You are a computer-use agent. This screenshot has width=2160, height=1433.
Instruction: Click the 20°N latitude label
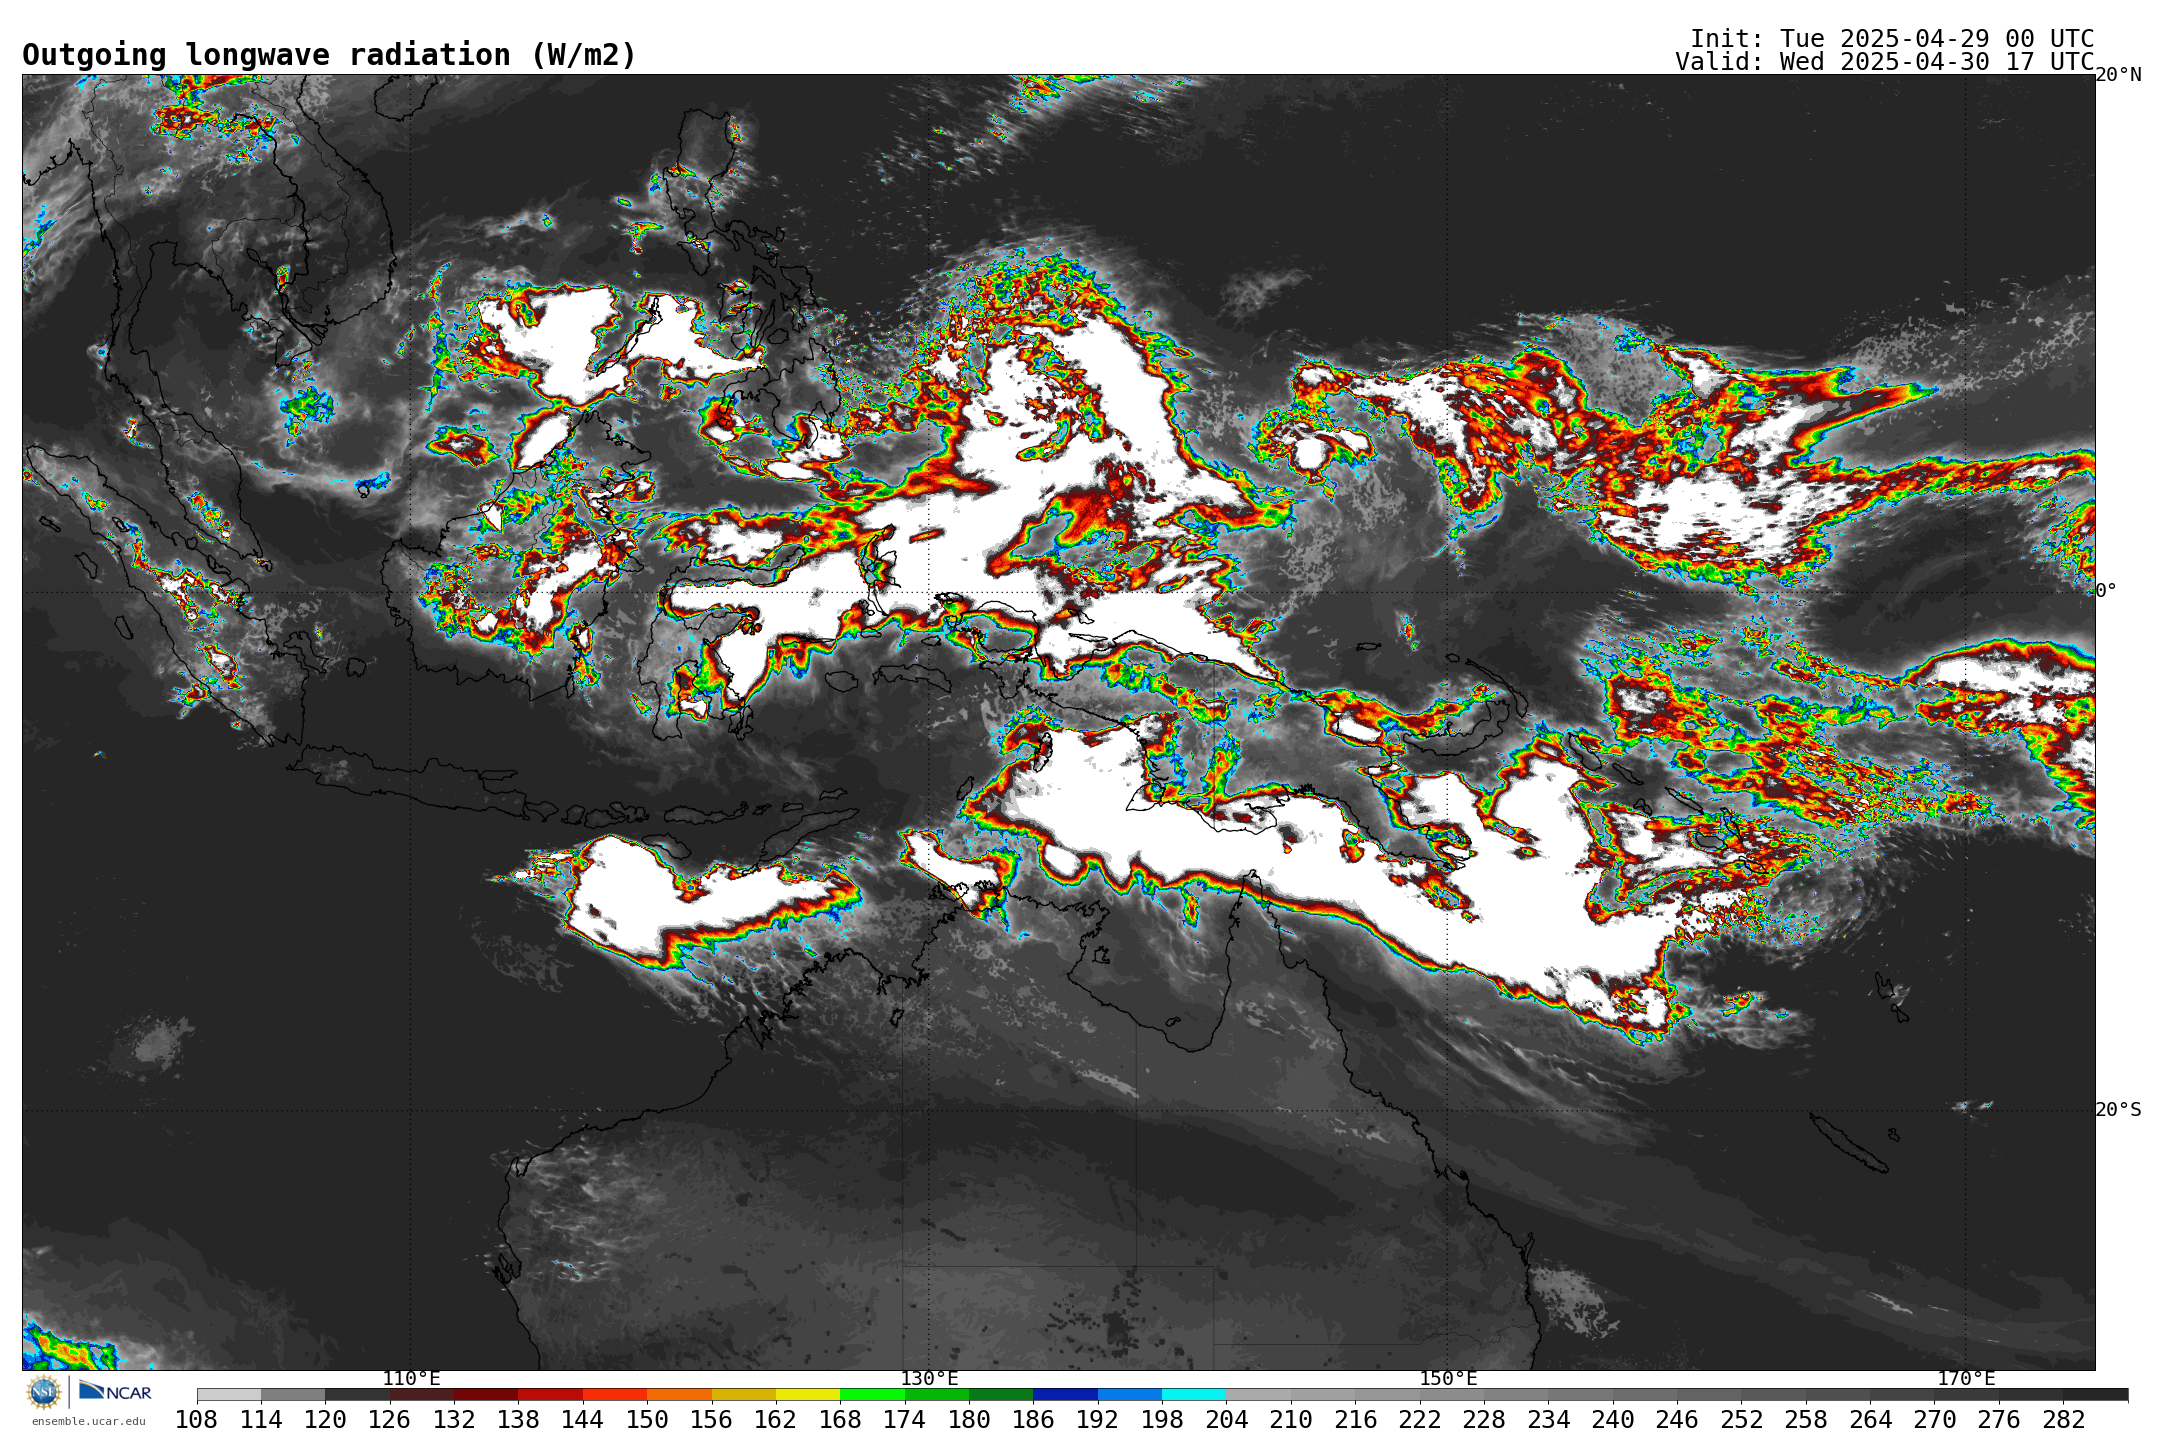click(x=2118, y=75)
